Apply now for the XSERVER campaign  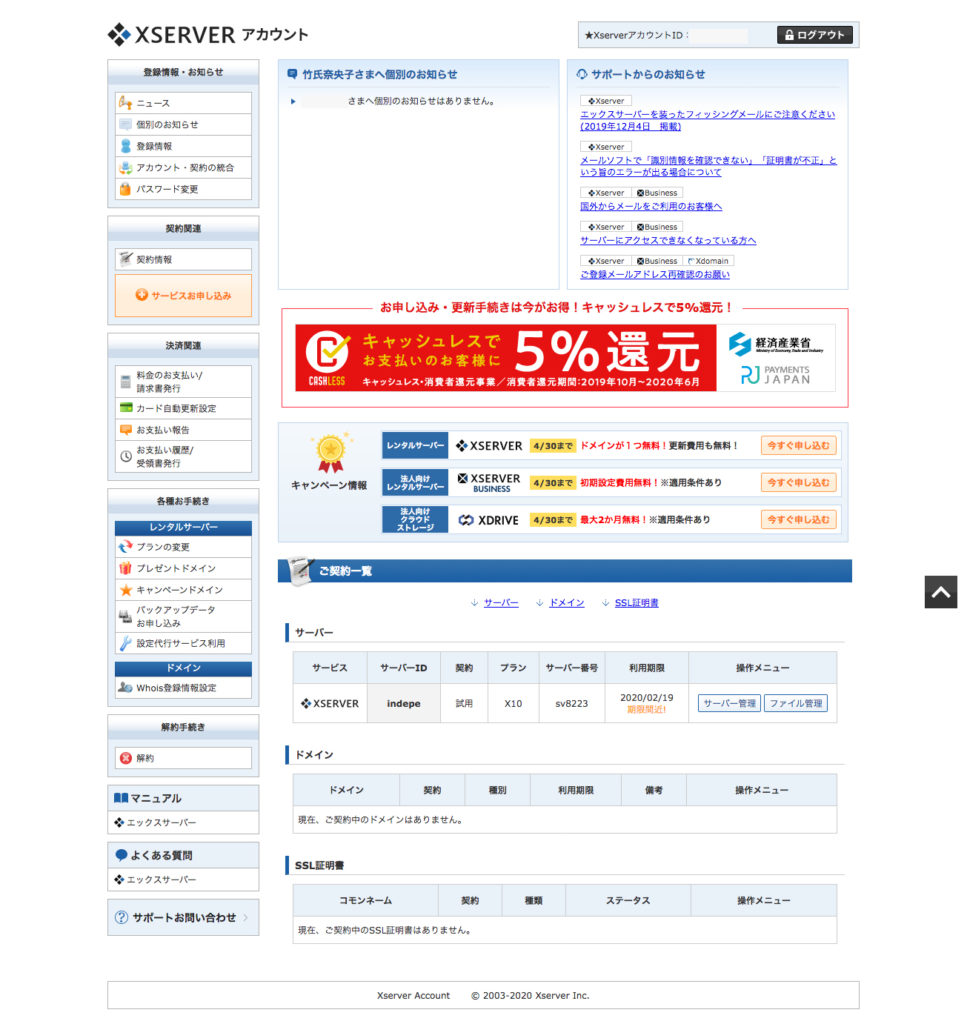[798, 445]
